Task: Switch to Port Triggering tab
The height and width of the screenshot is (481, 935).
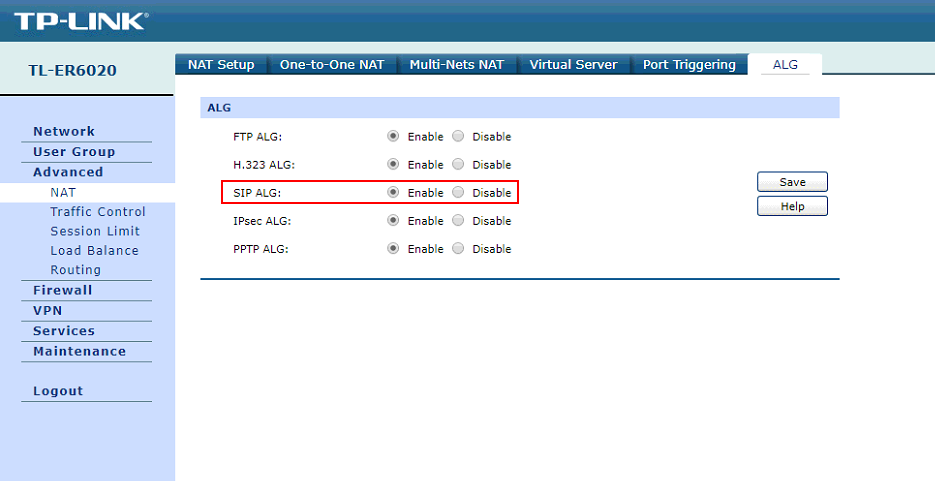Action: point(689,65)
